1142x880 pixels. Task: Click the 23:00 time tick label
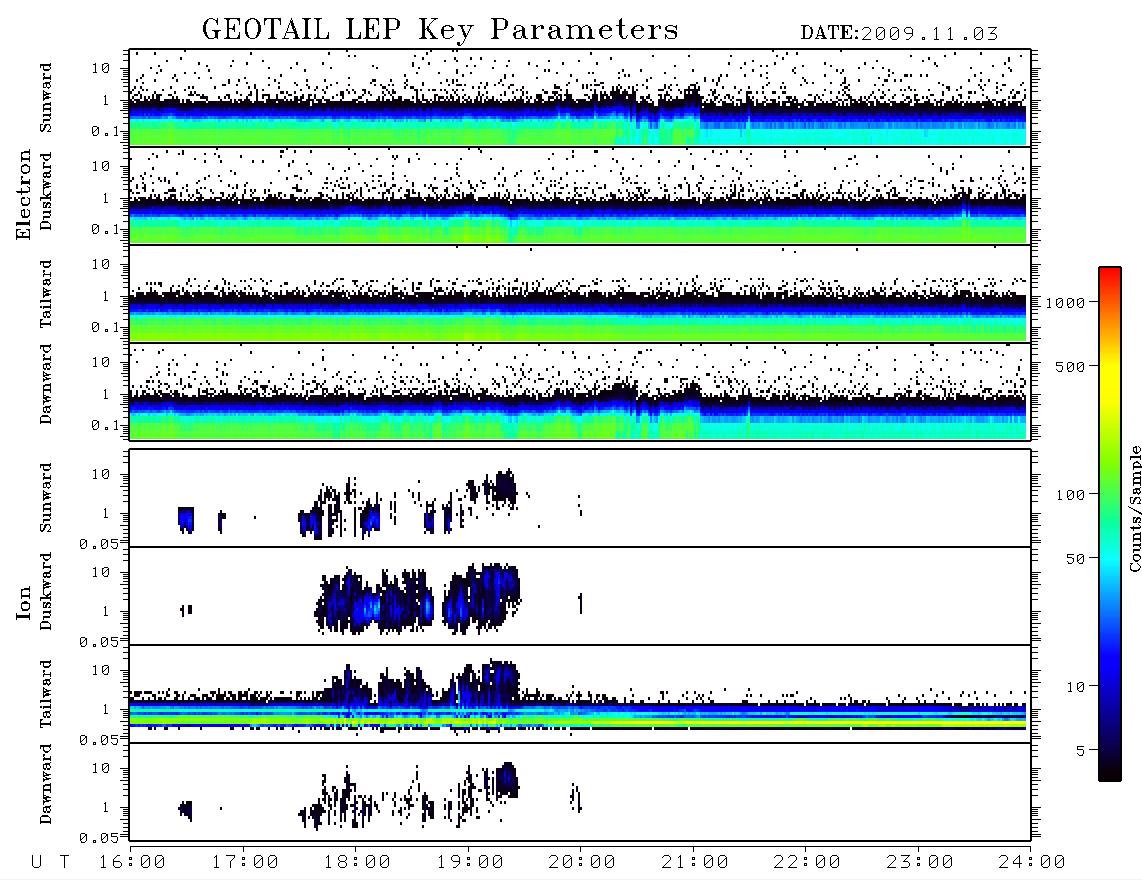920,863
